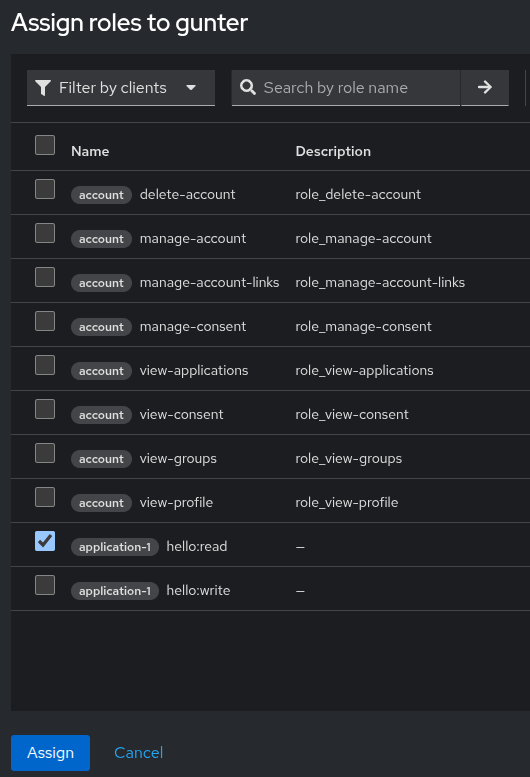Focus the Search by role name field
The width and height of the screenshot is (530, 777).
click(x=346, y=88)
